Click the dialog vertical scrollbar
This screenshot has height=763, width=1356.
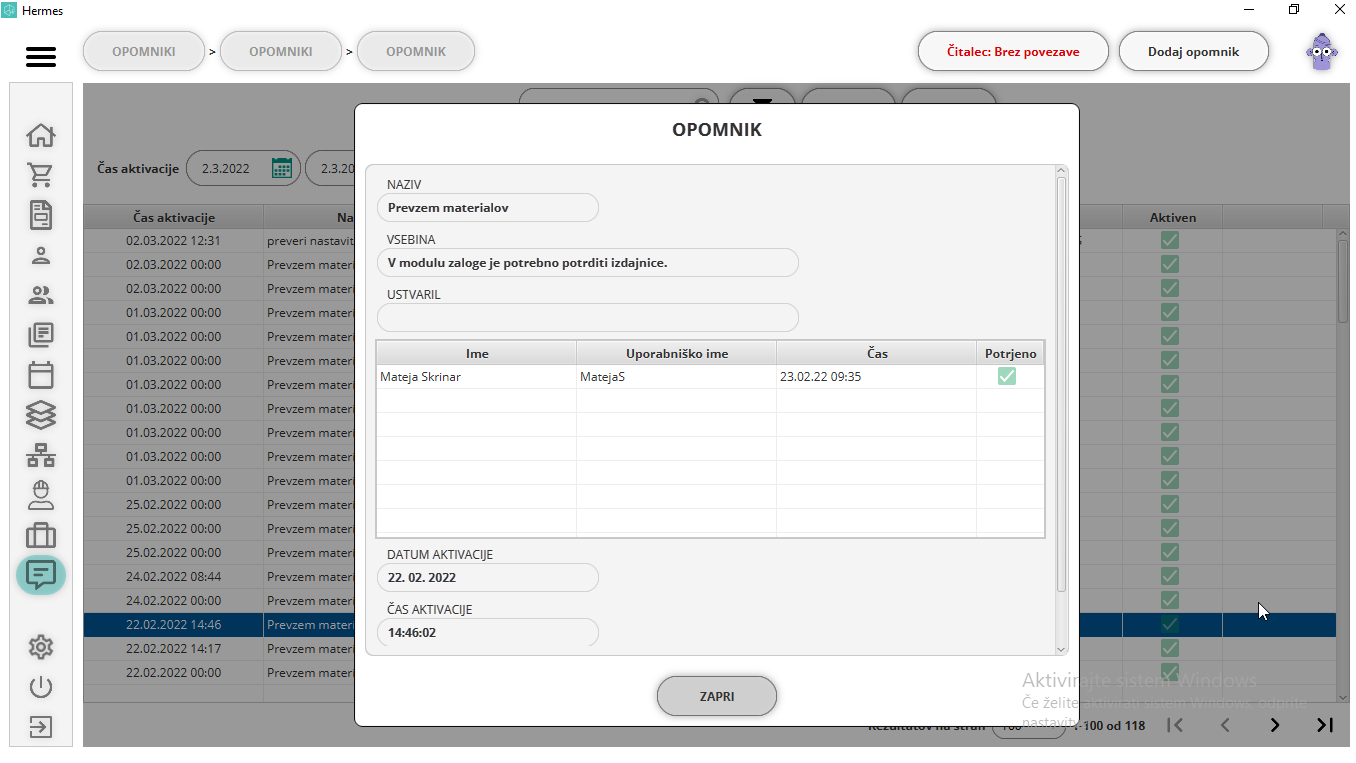[x=1062, y=384]
